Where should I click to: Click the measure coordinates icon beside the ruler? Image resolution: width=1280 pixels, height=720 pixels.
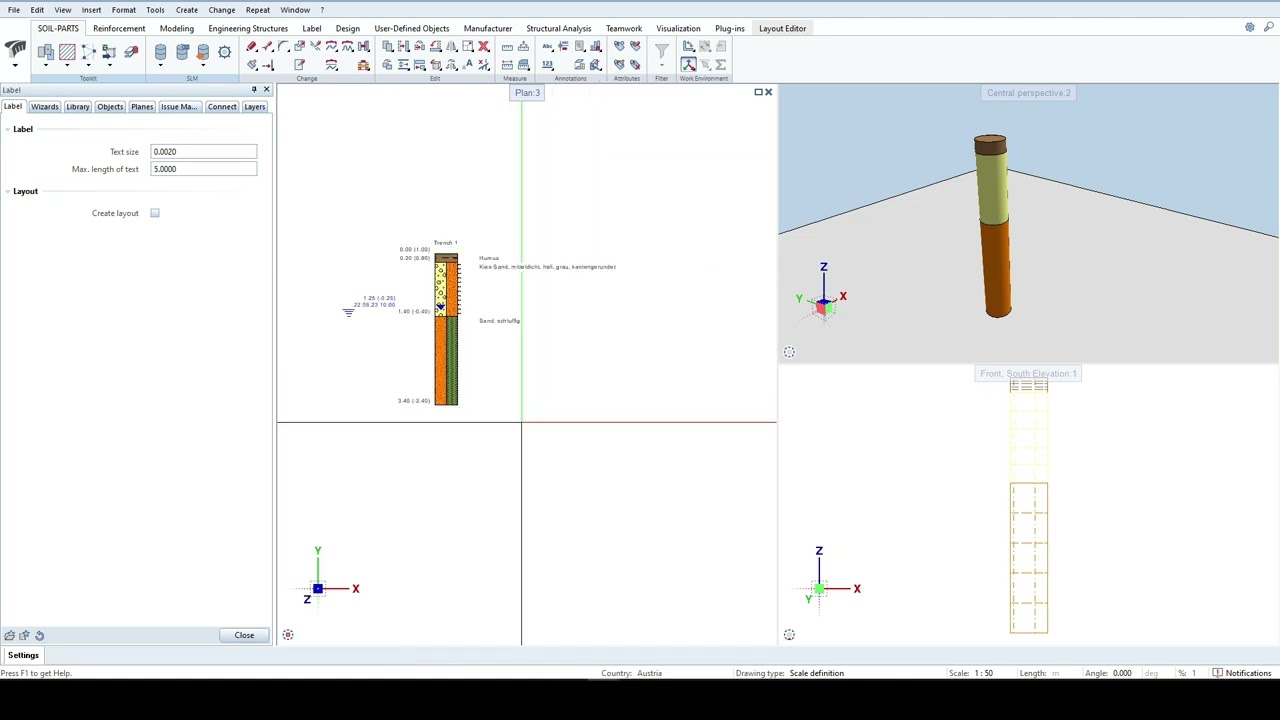pyautogui.click(x=523, y=47)
